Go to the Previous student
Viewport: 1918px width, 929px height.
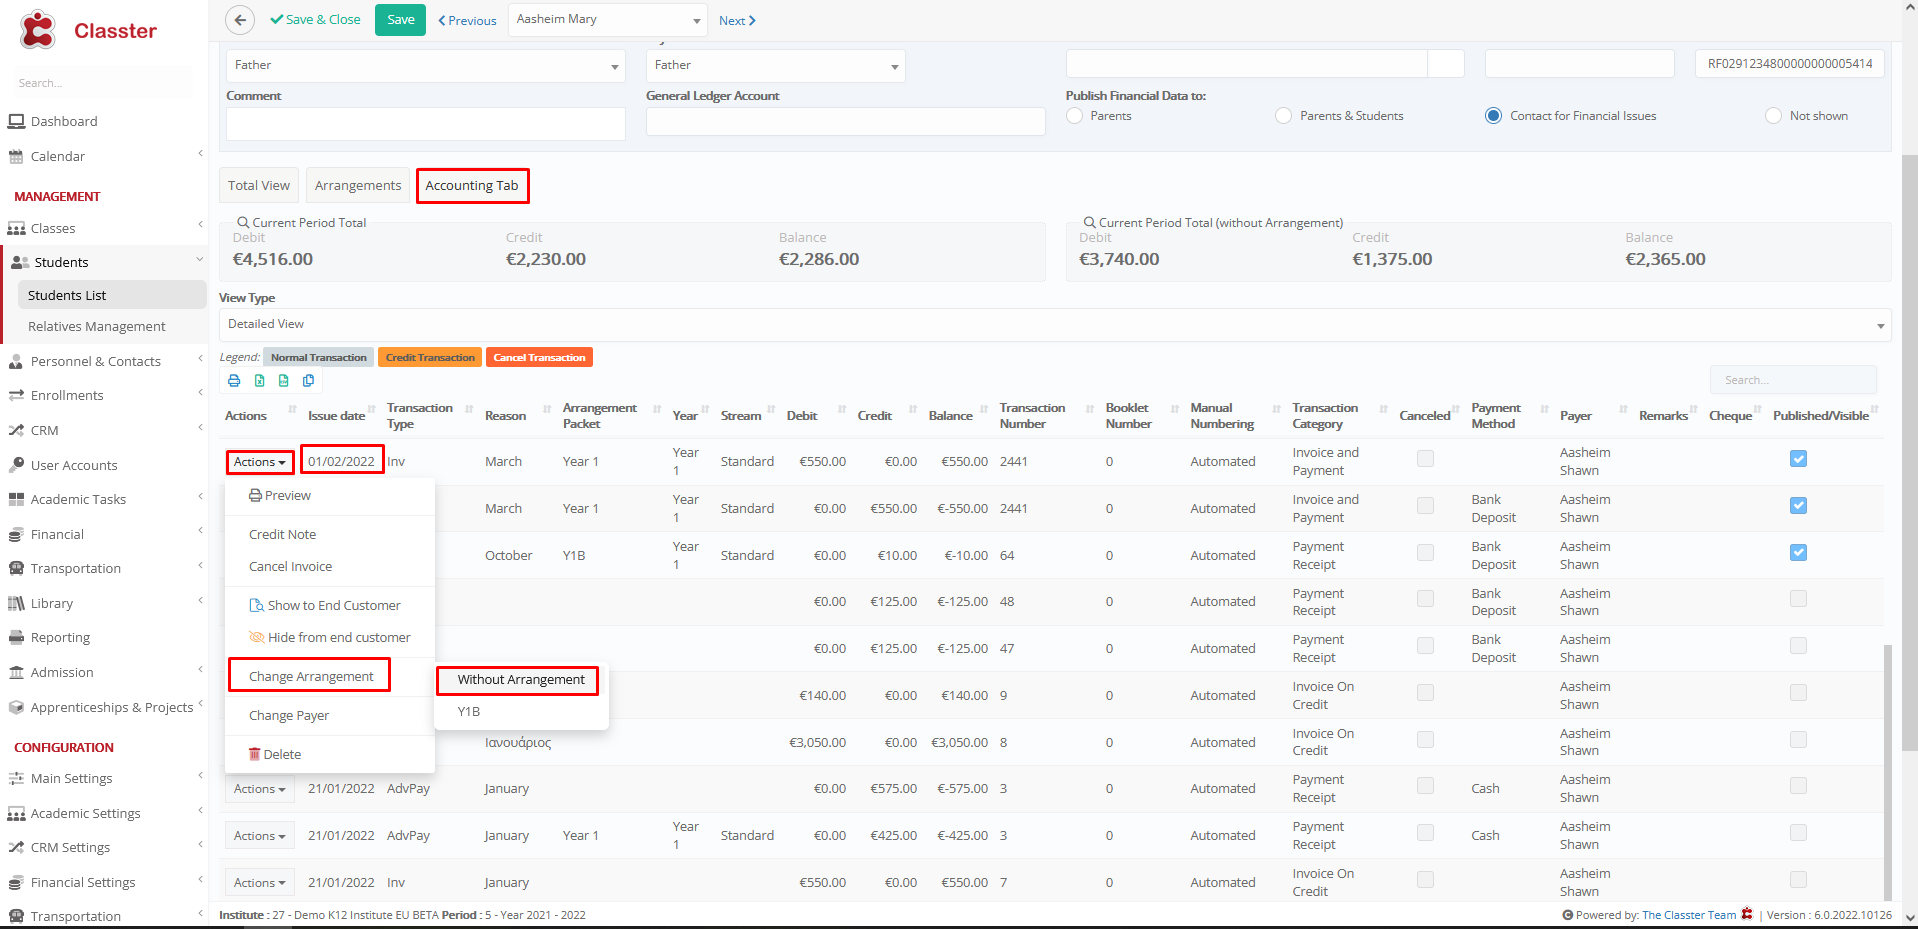pos(467,21)
